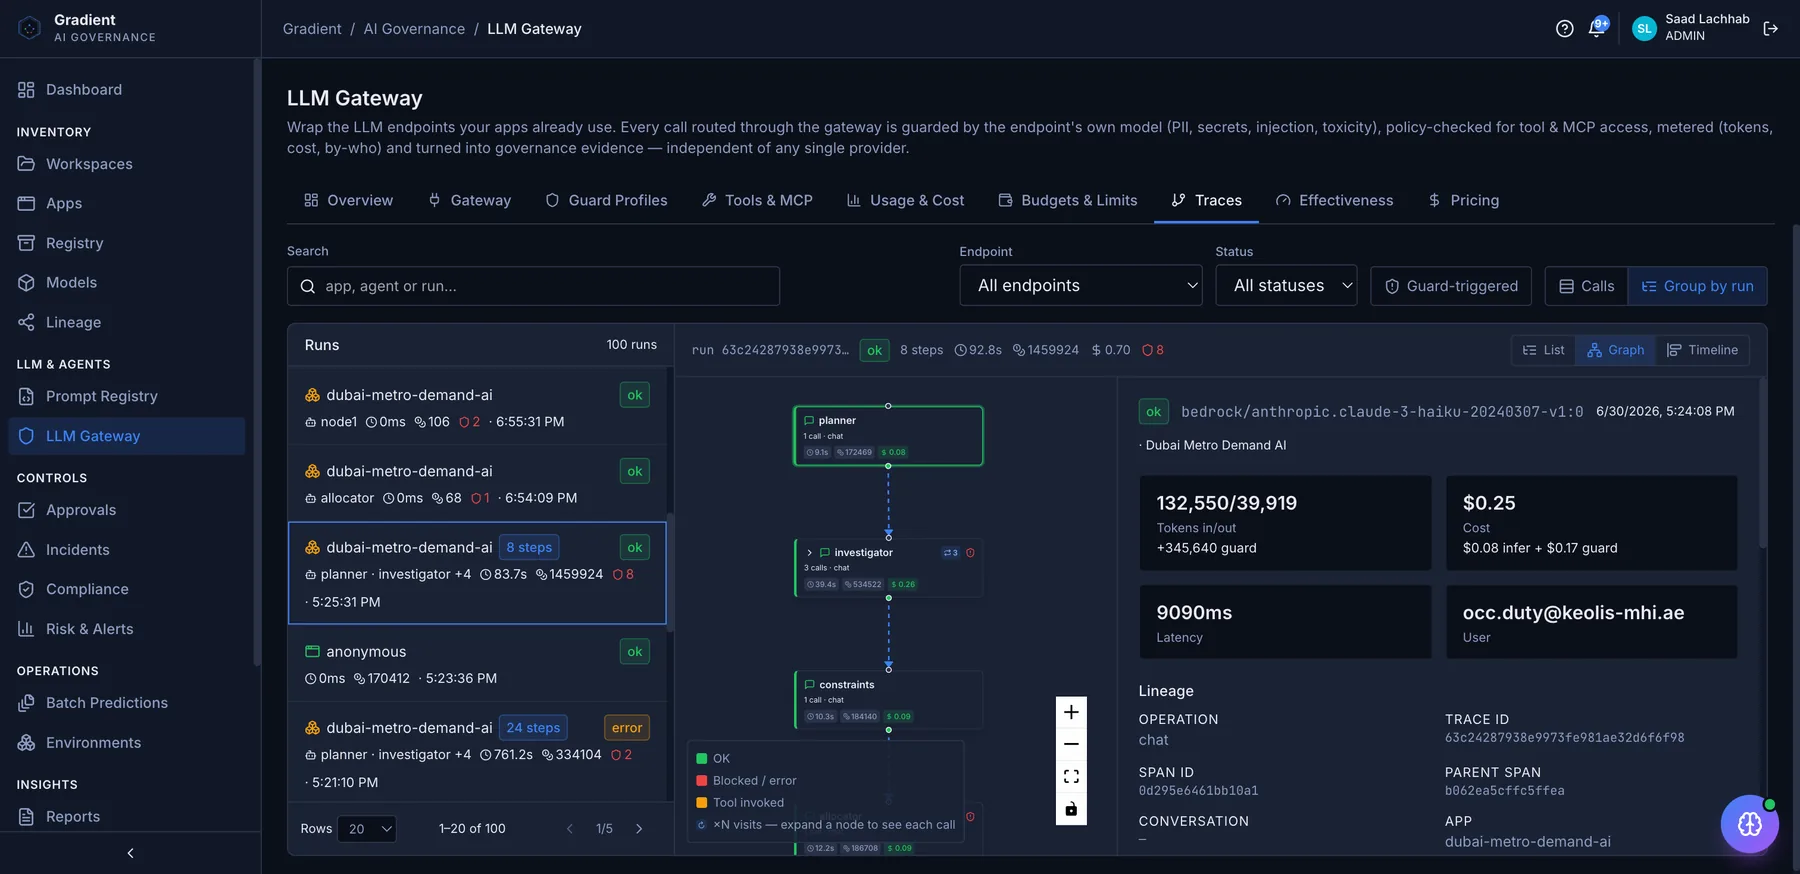This screenshot has height=874, width=1800.
Task: Click the 8 steps badge on selected run
Action: pyautogui.click(x=529, y=547)
